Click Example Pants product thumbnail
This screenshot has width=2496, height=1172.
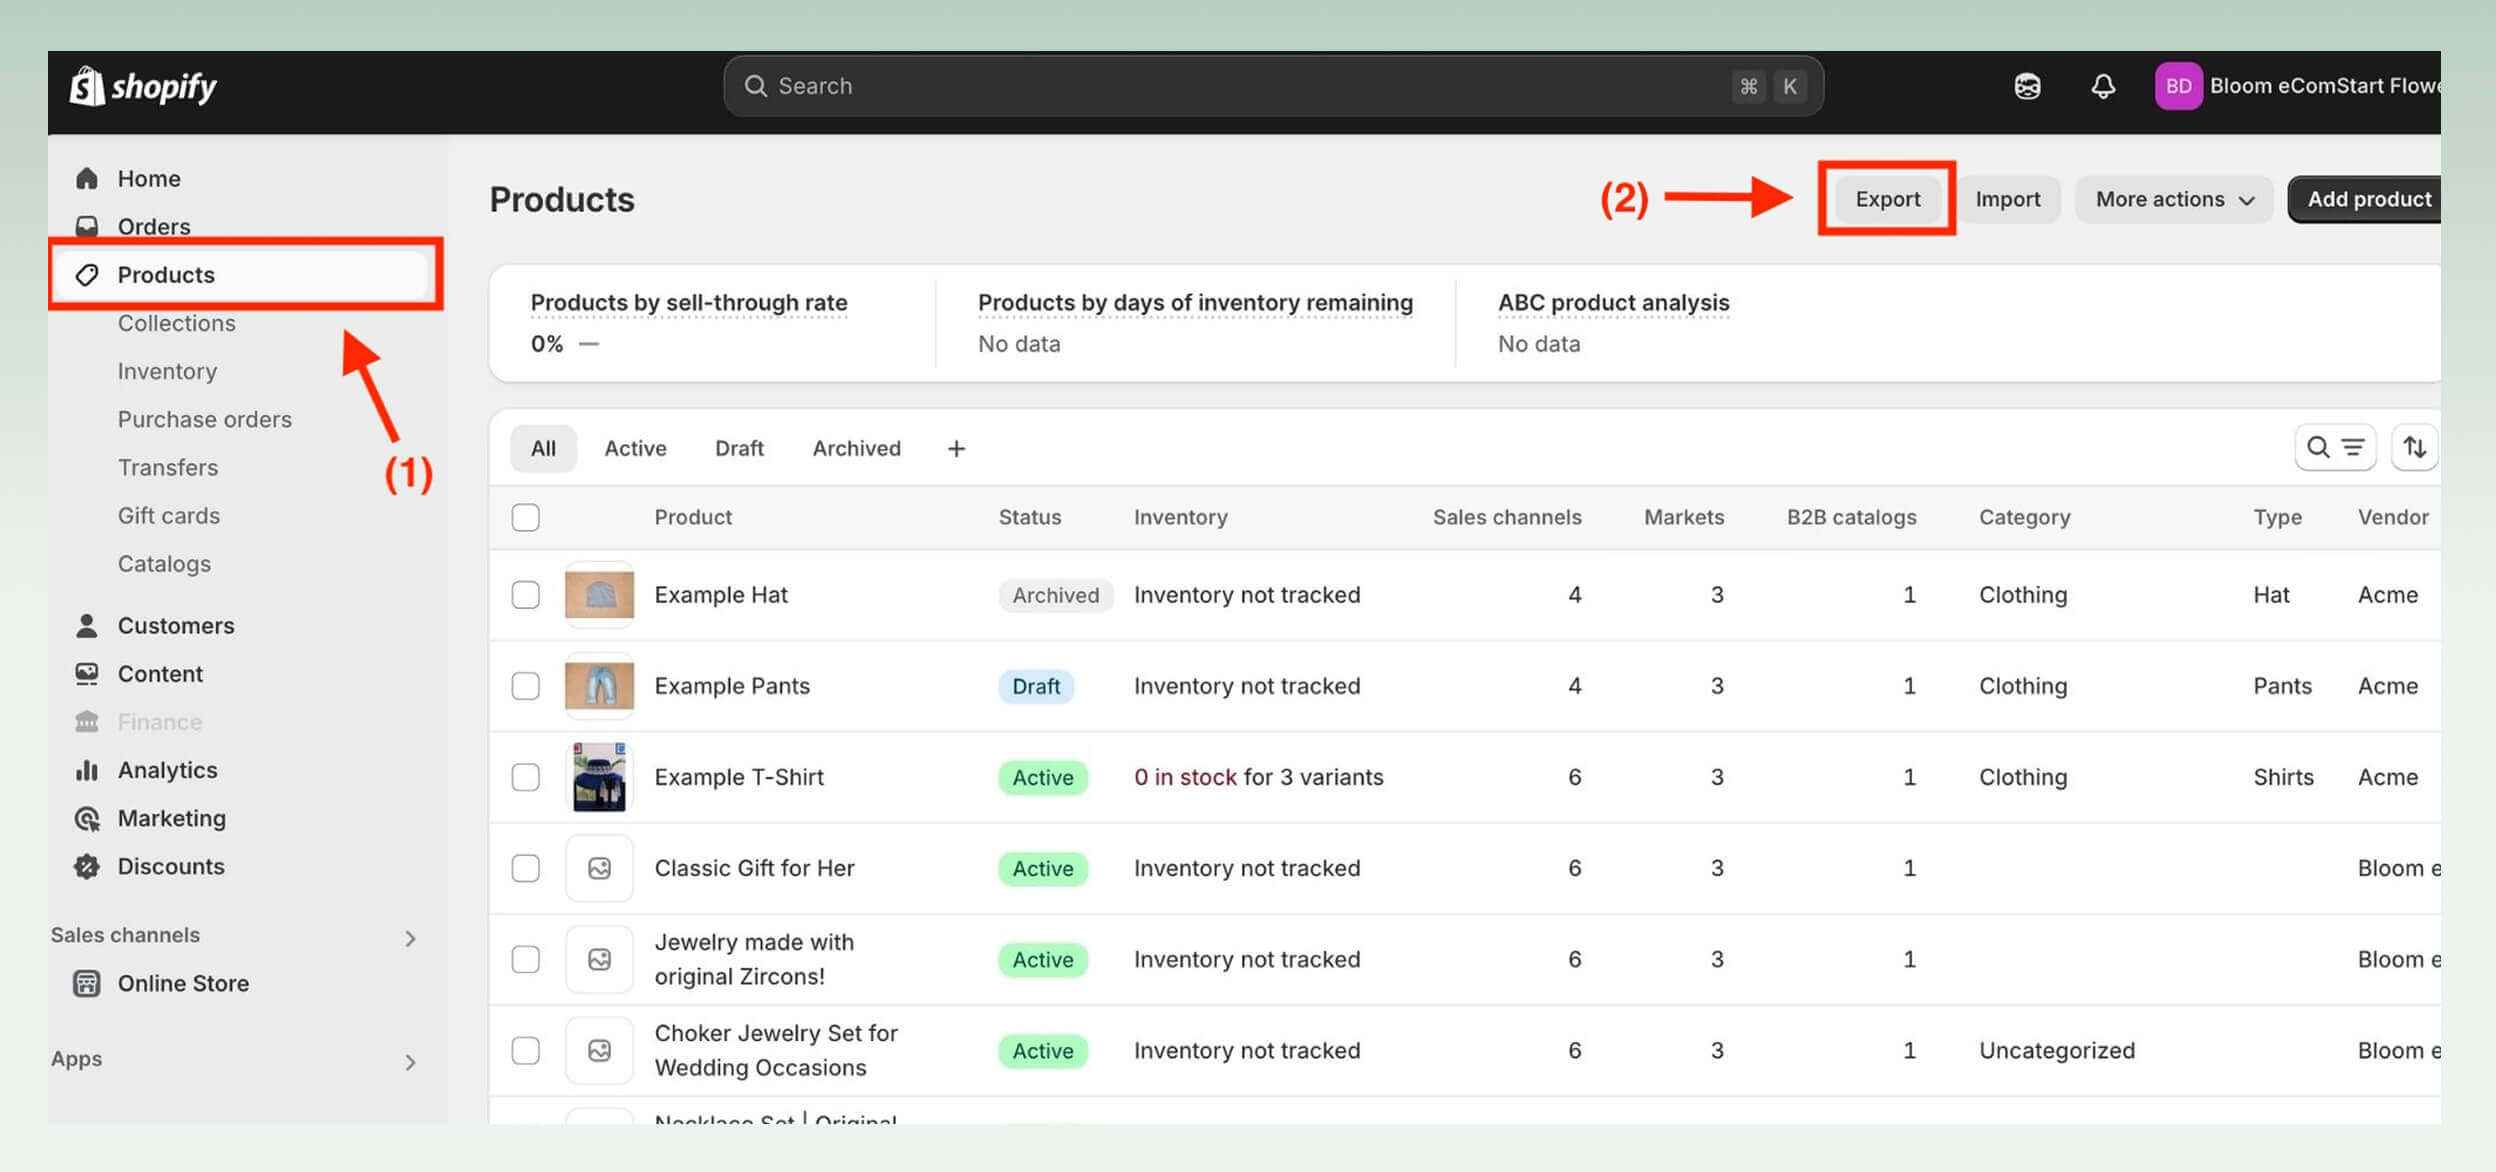599,686
